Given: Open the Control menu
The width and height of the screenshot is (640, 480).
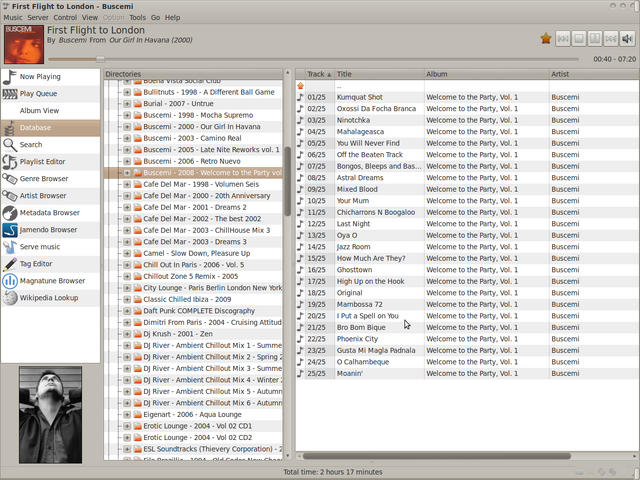Looking at the screenshot, I should click(65, 18).
